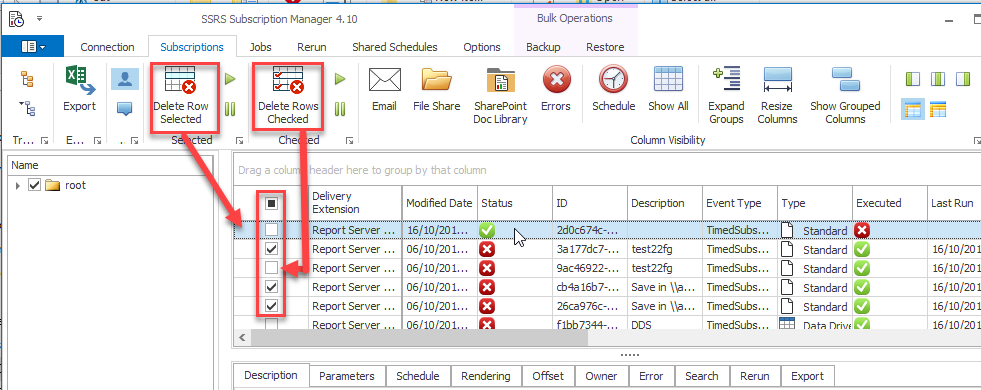Click the Excel Export icon
Viewport: 981px width, 390px height.
tap(80, 81)
